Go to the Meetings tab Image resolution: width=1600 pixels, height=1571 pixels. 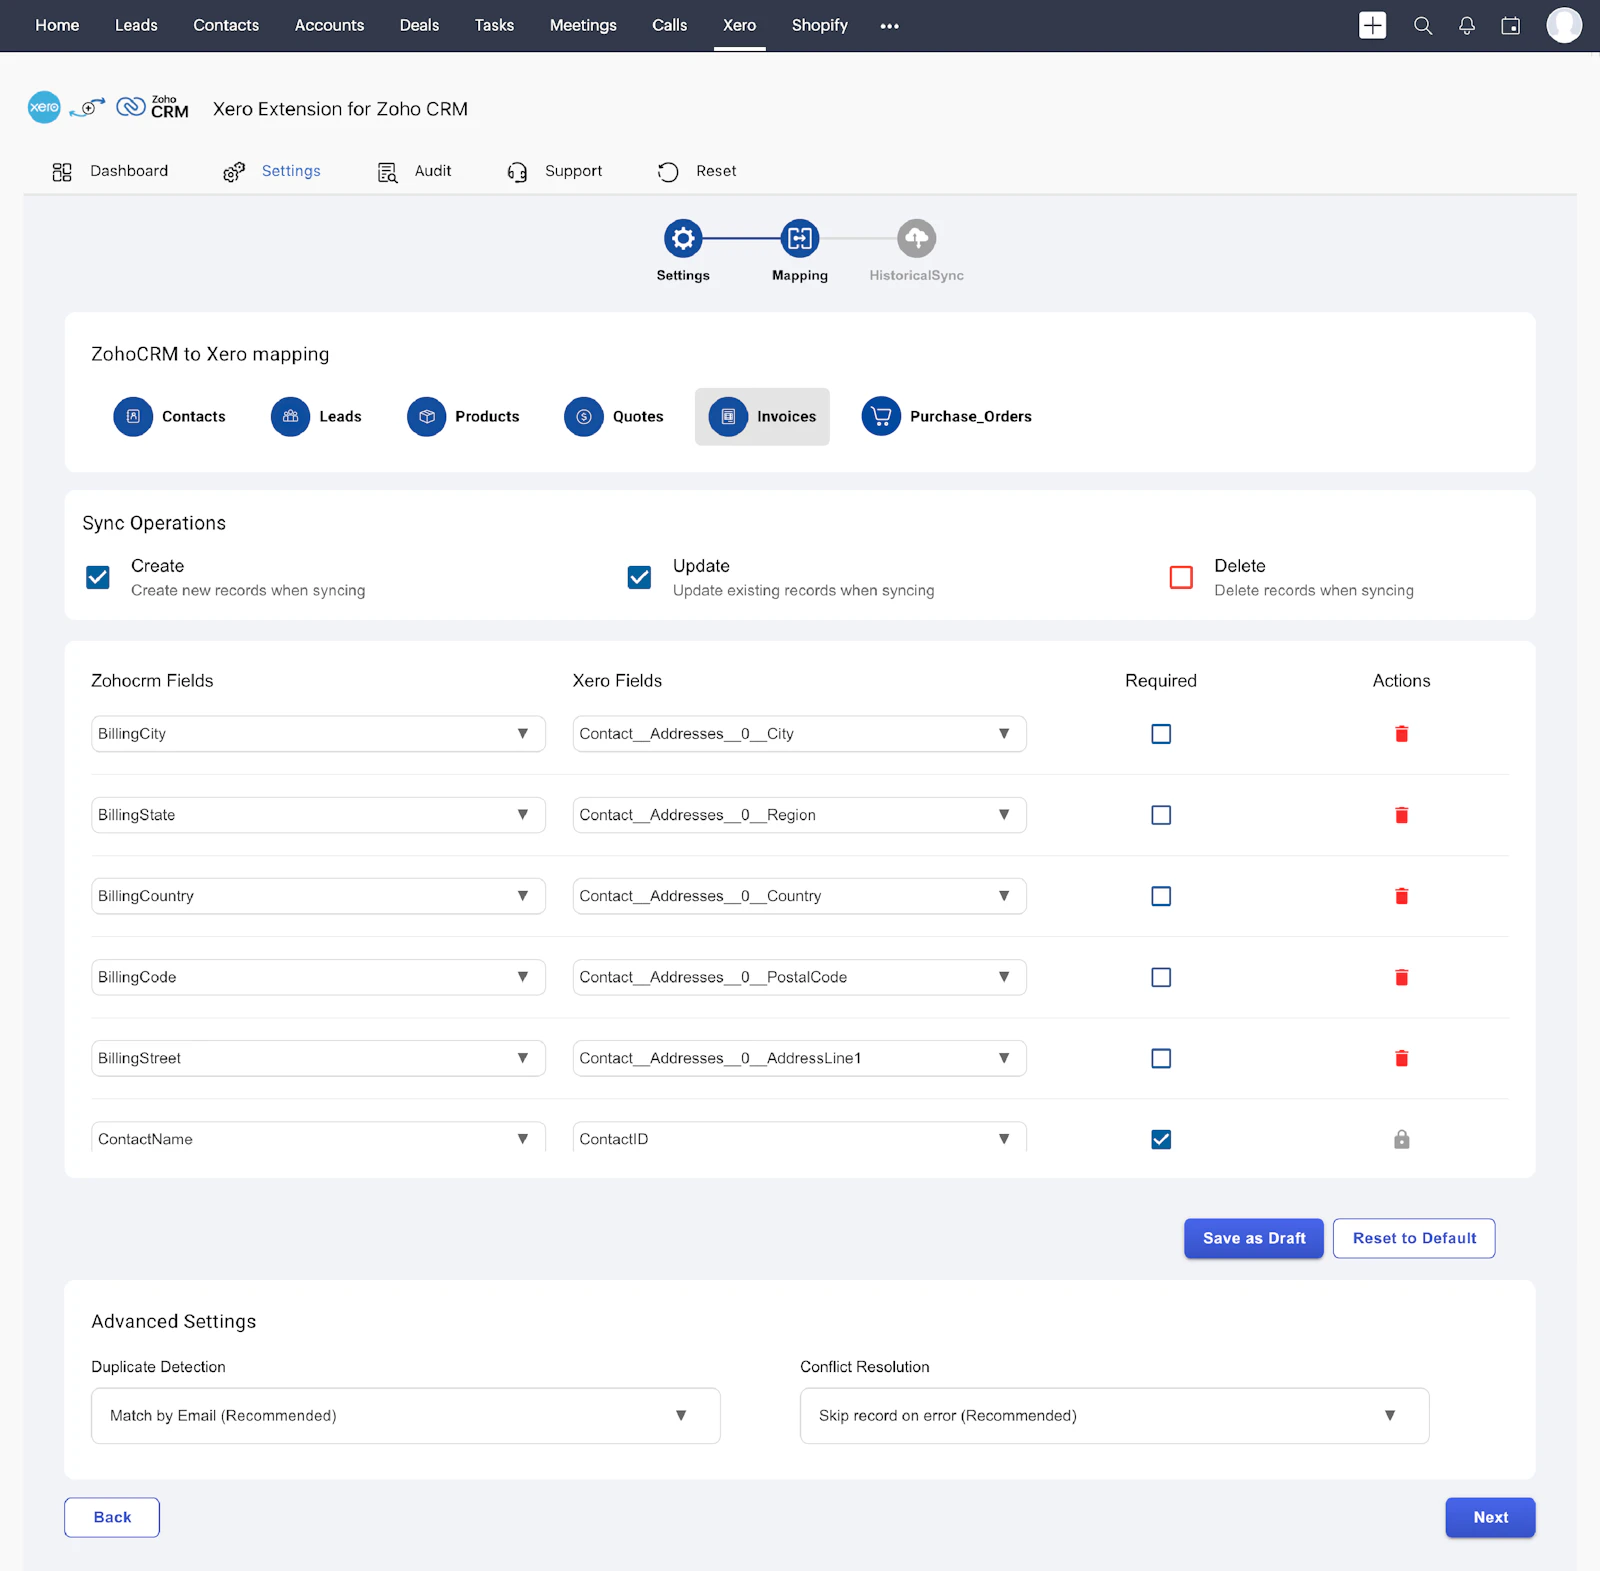coord(583,25)
